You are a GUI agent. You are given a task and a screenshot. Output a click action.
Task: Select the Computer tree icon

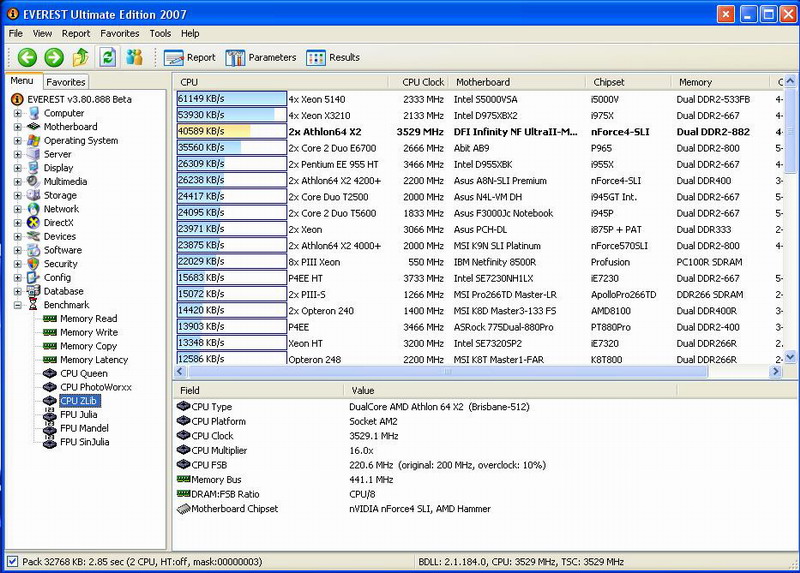(34, 113)
